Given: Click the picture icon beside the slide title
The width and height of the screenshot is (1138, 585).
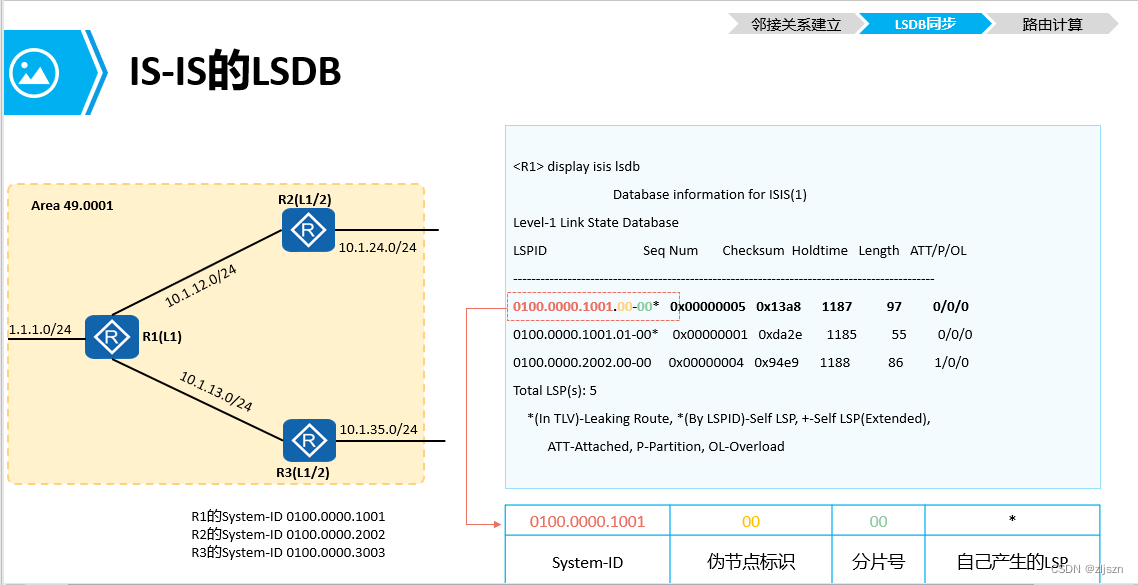Looking at the screenshot, I should point(35,73).
